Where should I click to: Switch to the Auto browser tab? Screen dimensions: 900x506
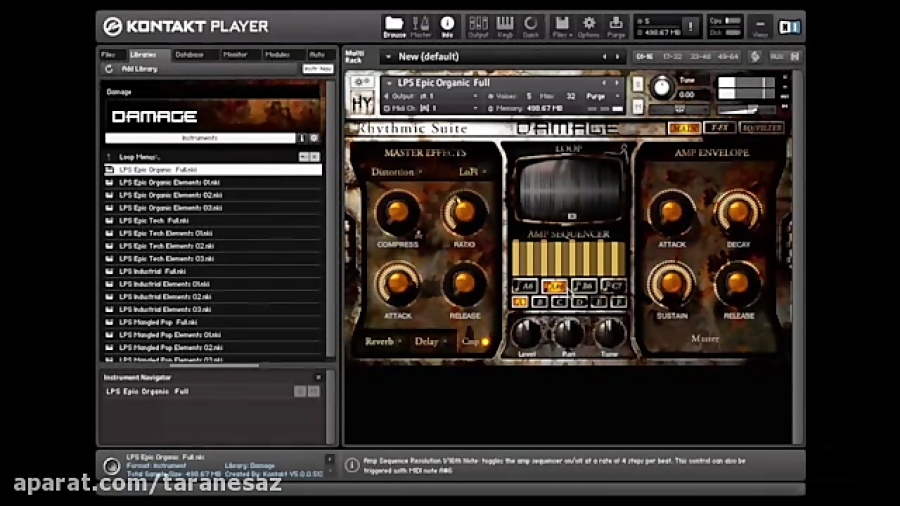click(317, 55)
